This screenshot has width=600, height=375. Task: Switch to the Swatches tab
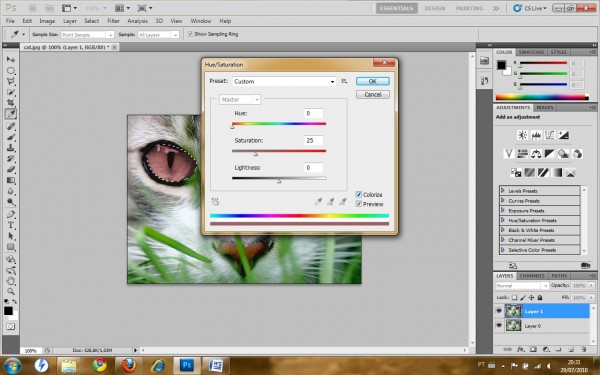point(531,52)
